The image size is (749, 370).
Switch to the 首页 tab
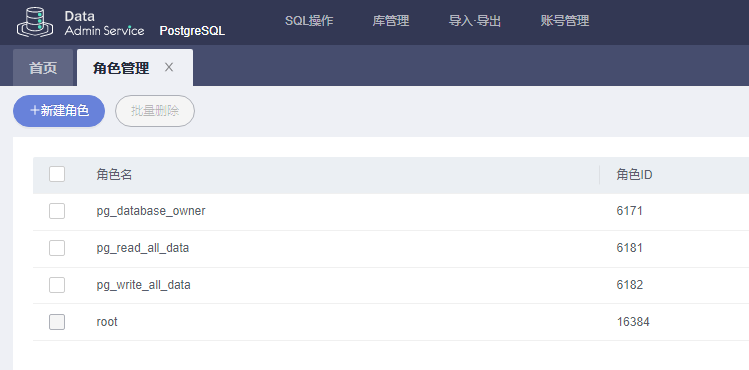(x=43, y=68)
